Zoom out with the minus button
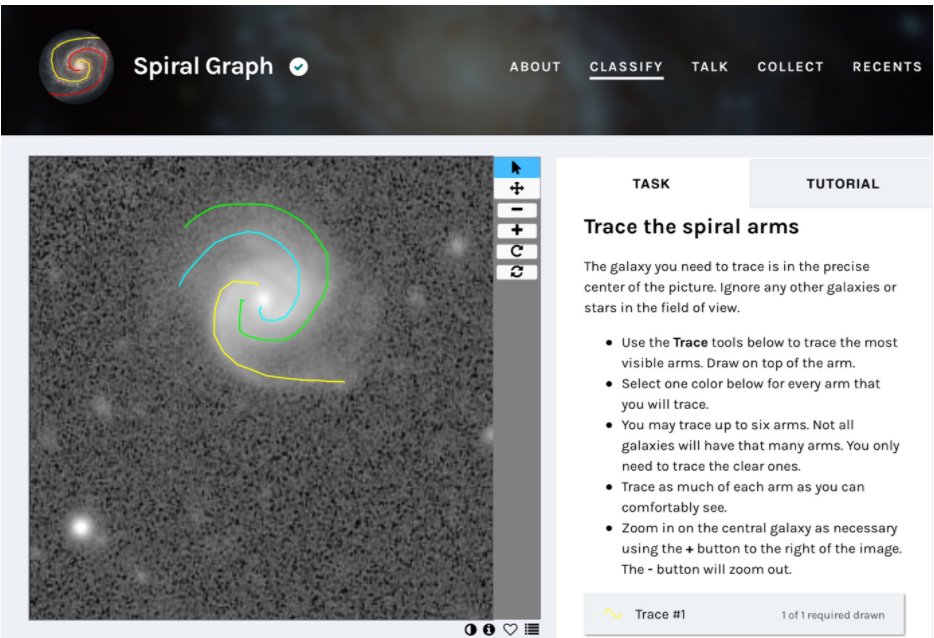The width and height of the screenshot is (934, 638). (516, 210)
